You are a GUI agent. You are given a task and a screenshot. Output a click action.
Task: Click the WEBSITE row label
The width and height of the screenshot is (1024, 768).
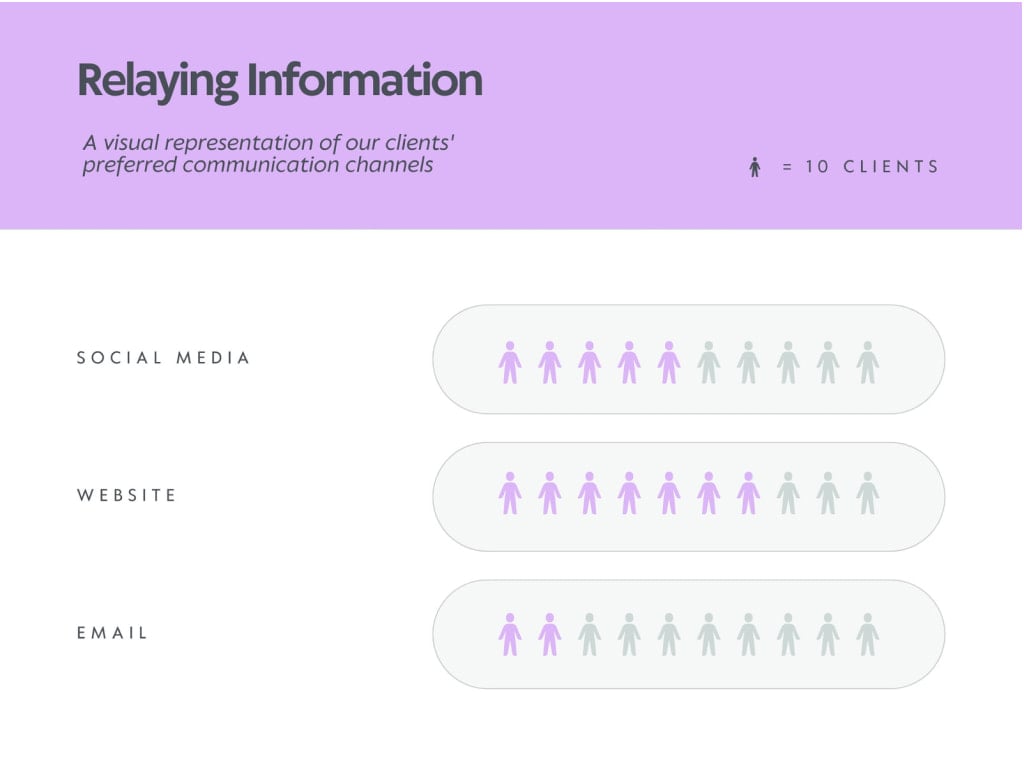click(127, 495)
